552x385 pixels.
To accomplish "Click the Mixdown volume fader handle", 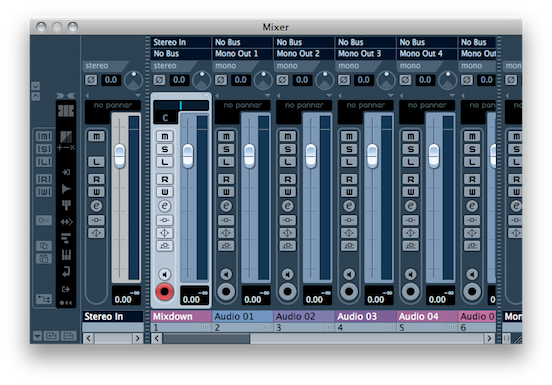I will (188, 156).
